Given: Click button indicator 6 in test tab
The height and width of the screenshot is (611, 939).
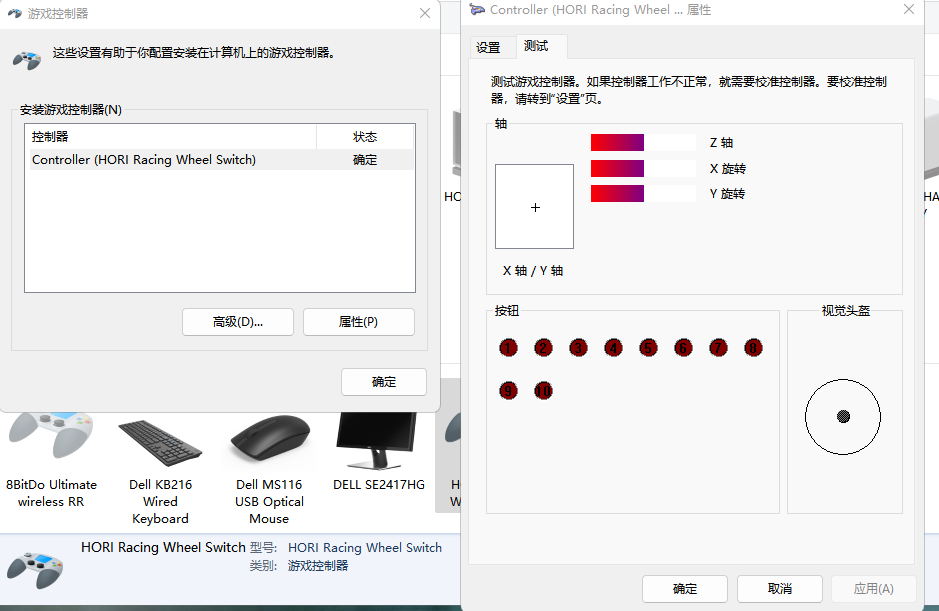Looking at the screenshot, I should point(683,348).
